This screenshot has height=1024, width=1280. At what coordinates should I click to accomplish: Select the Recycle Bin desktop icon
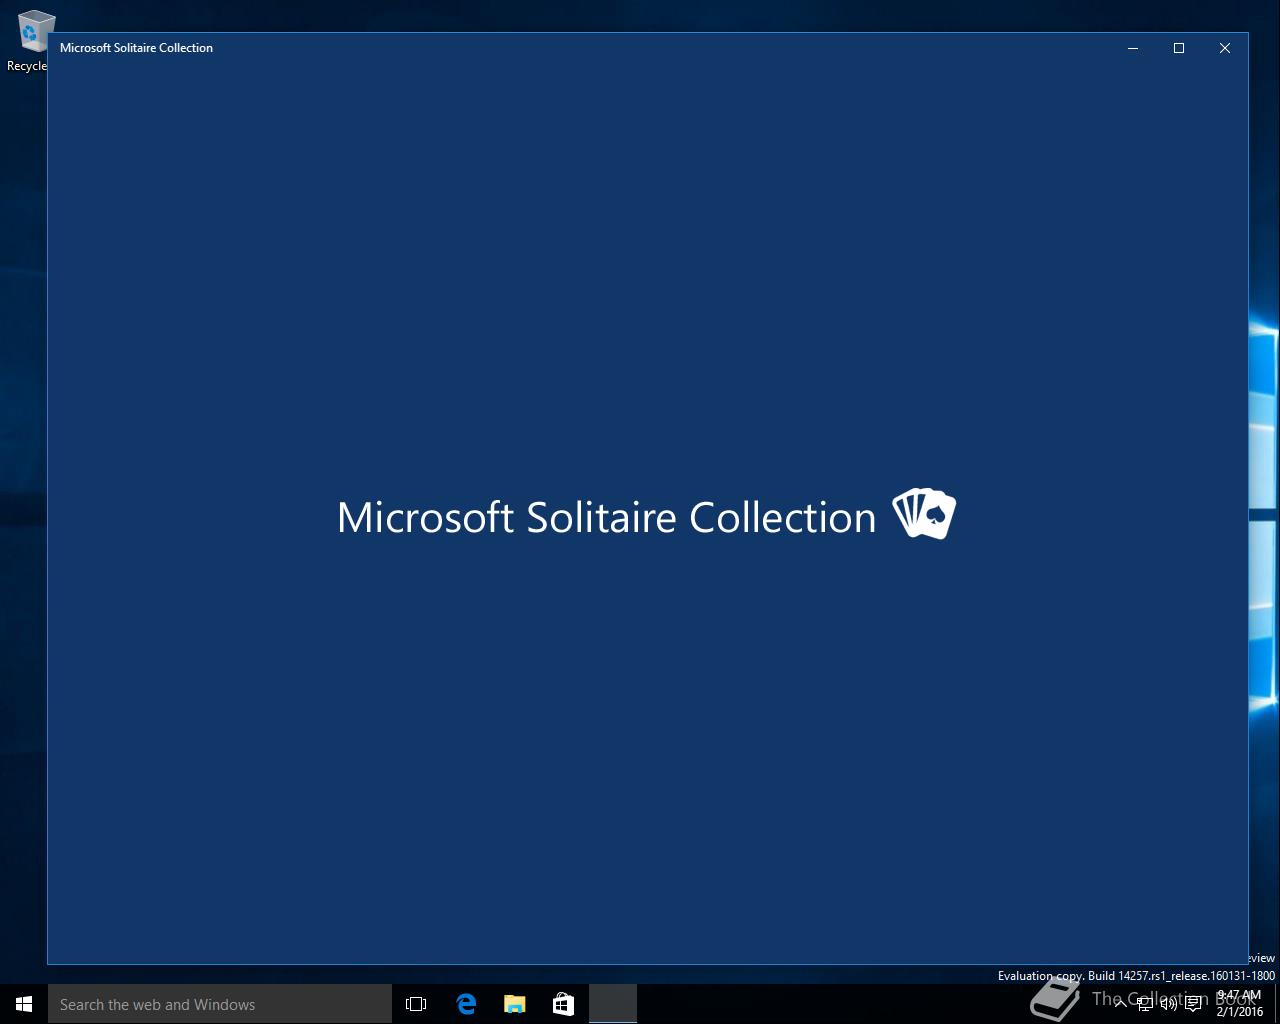click(x=28, y=41)
